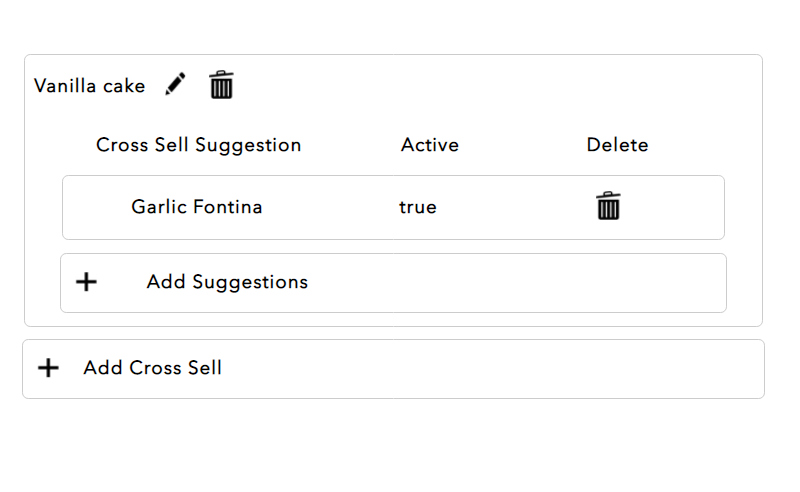Image resolution: width=800 pixels, height=492 pixels.
Task: Select the Vanilla cake cross sell card
Action: (x=393, y=190)
